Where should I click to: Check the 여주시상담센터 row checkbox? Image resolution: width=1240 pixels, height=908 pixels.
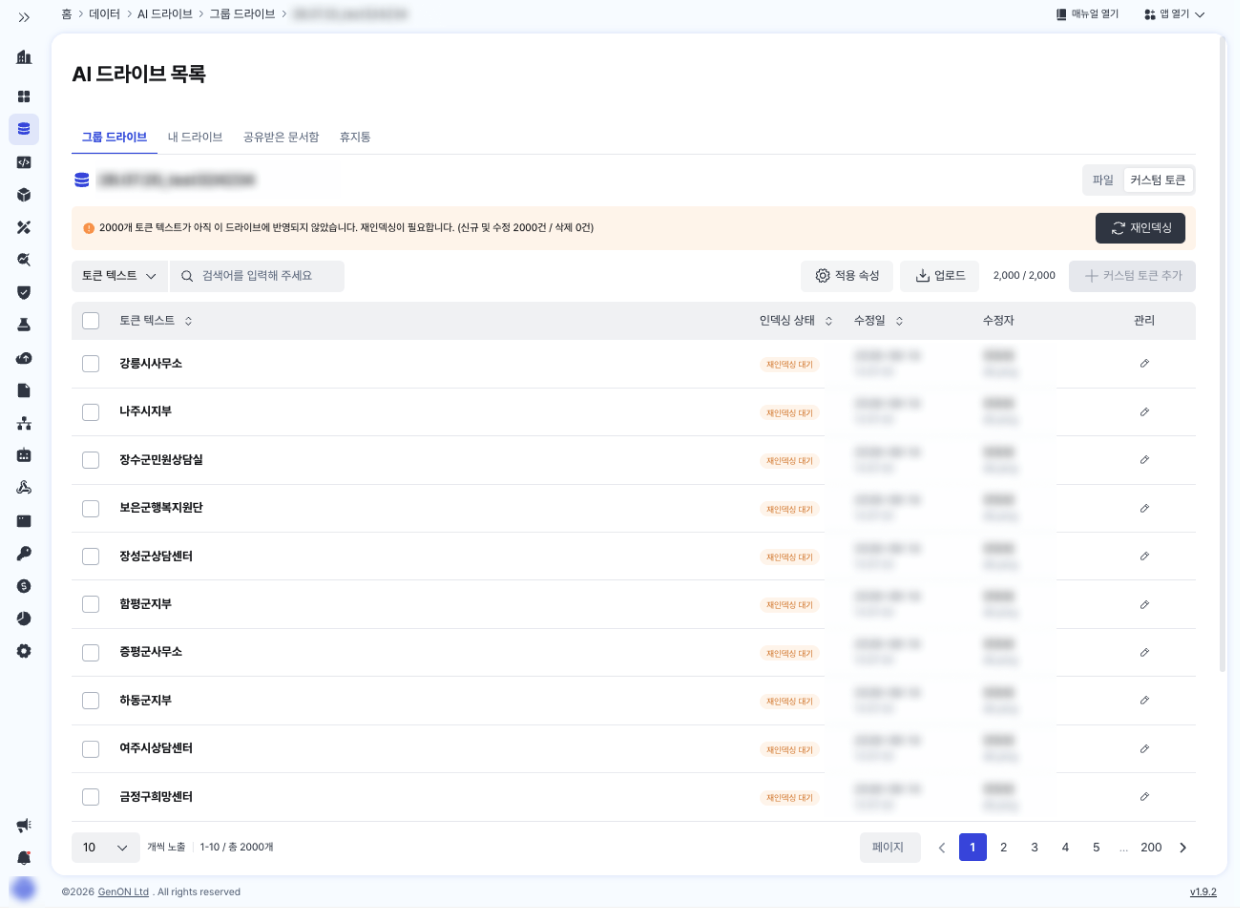coord(91,749)
